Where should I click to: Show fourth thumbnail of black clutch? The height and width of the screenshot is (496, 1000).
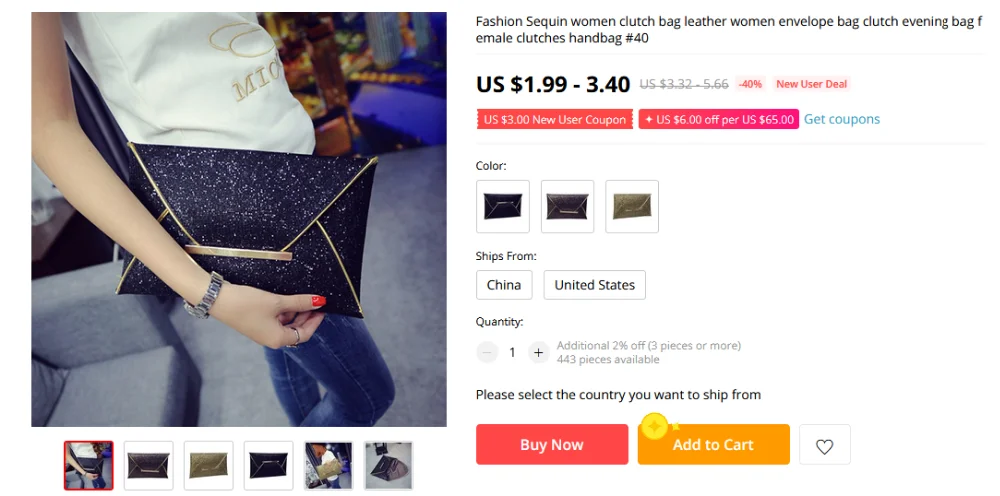coord(268,465)
